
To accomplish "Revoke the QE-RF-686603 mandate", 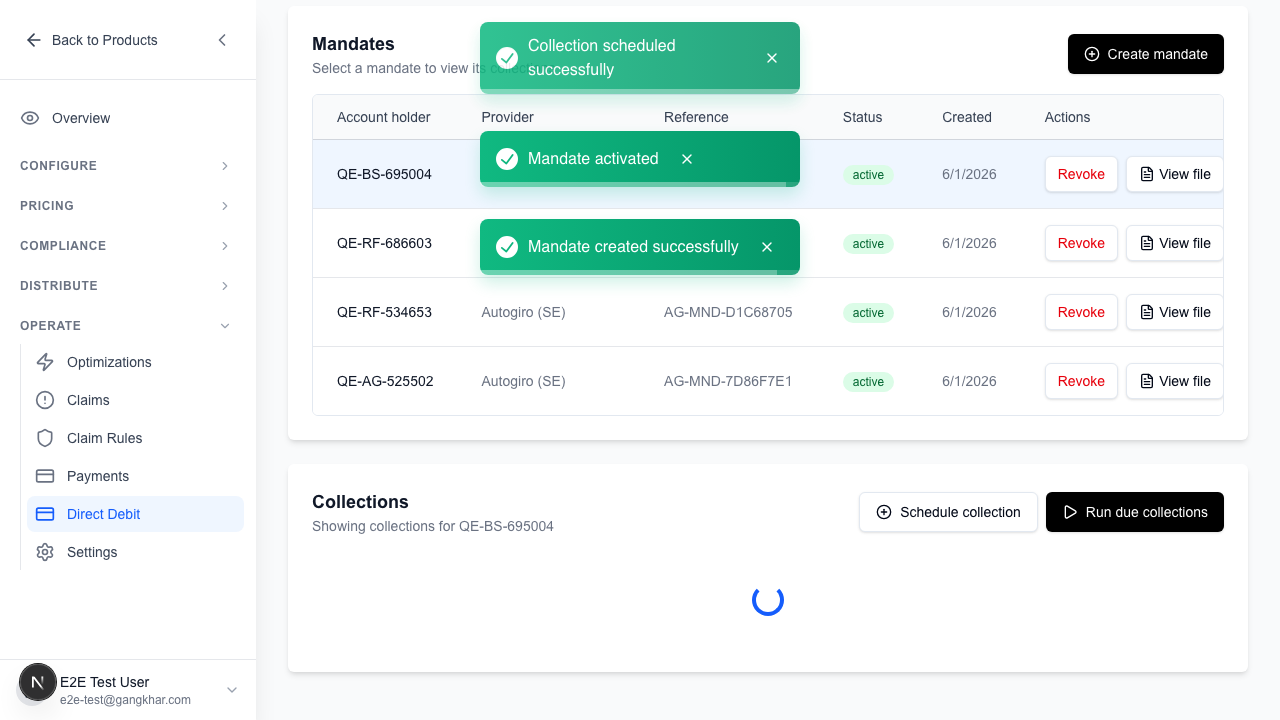I will 1081,243.
